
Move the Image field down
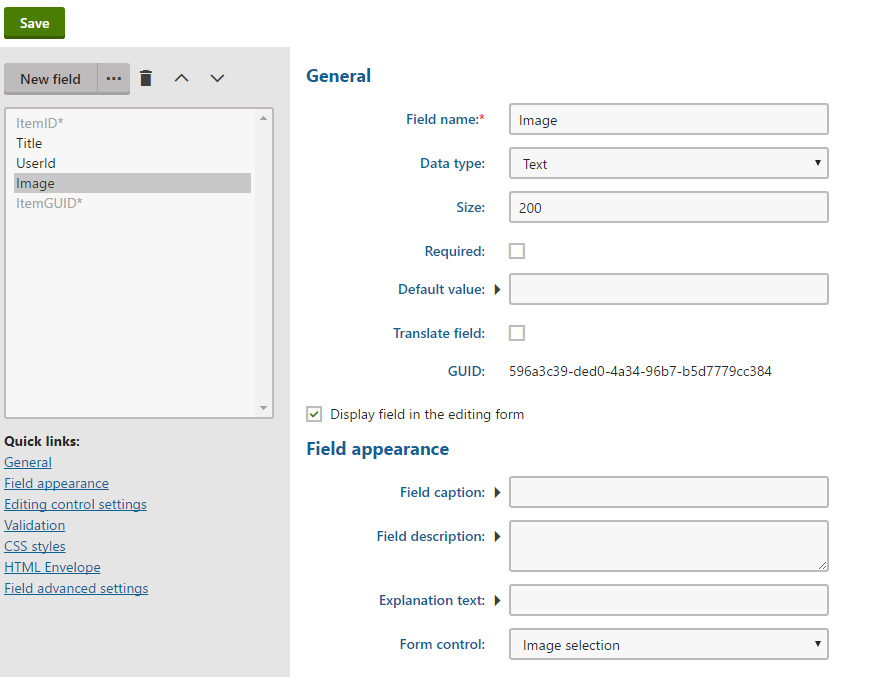point(217,78)
